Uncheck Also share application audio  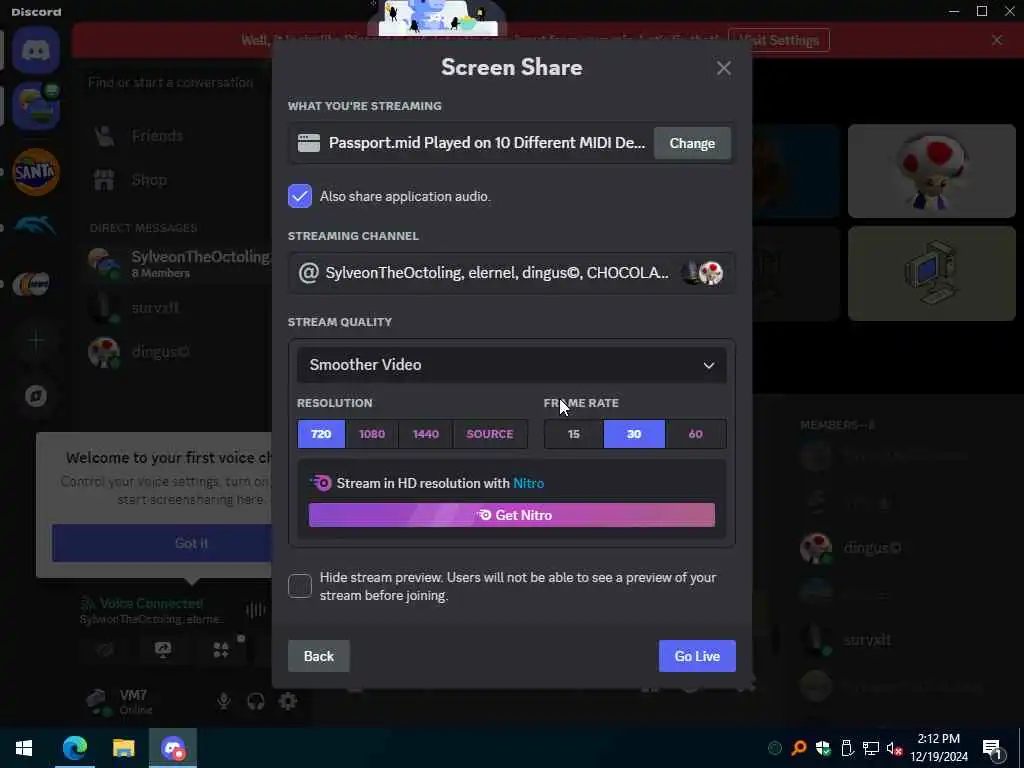coord(300,196)
